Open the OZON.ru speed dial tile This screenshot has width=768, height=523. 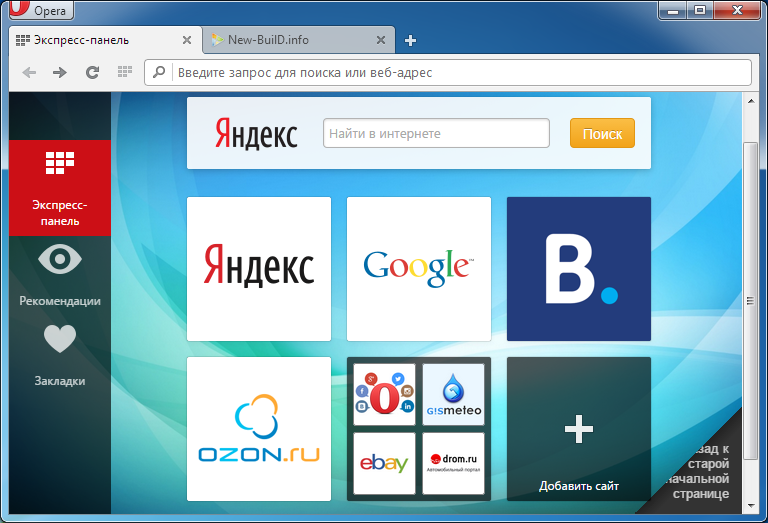pos(259,429)
